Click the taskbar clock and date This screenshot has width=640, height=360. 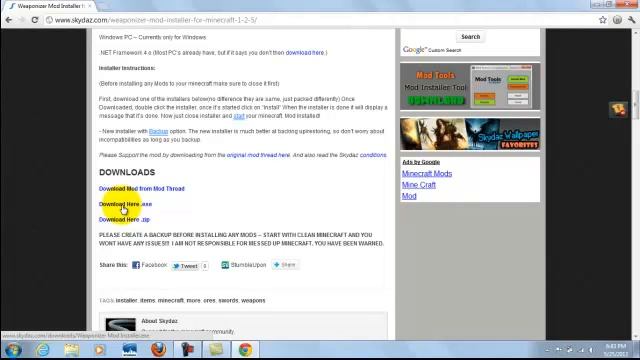coord(616,350)
